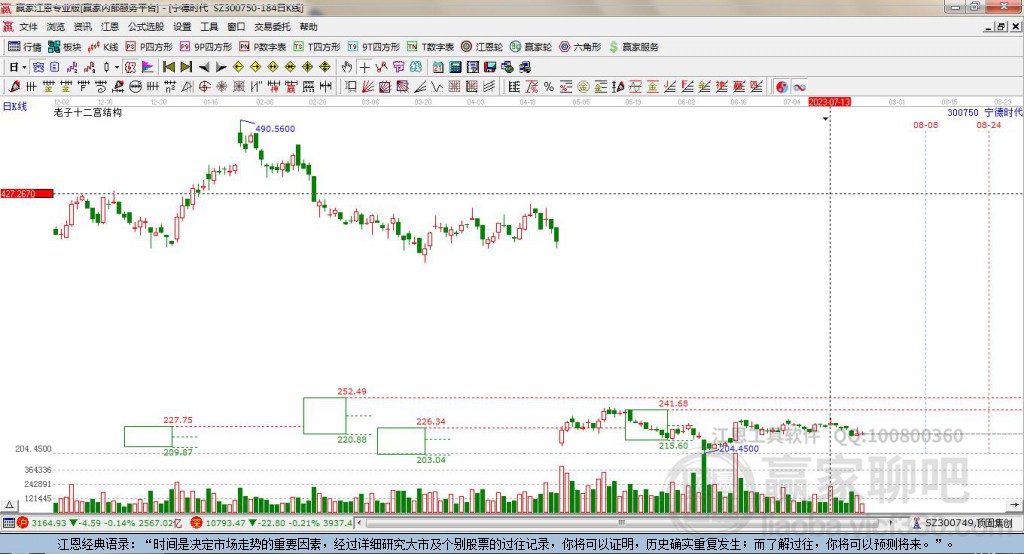
Task: Jump to first bar with skip-start icon
Action: [x=168, y=67]
